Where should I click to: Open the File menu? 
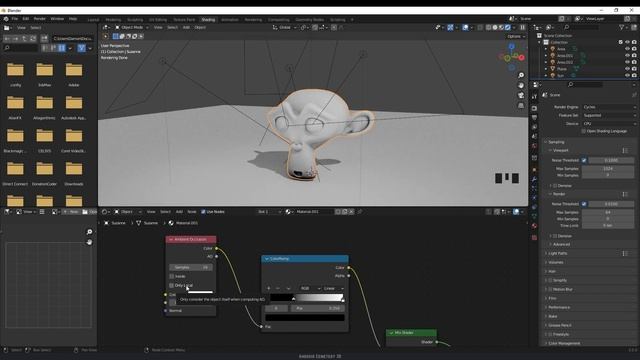(15, 19)
